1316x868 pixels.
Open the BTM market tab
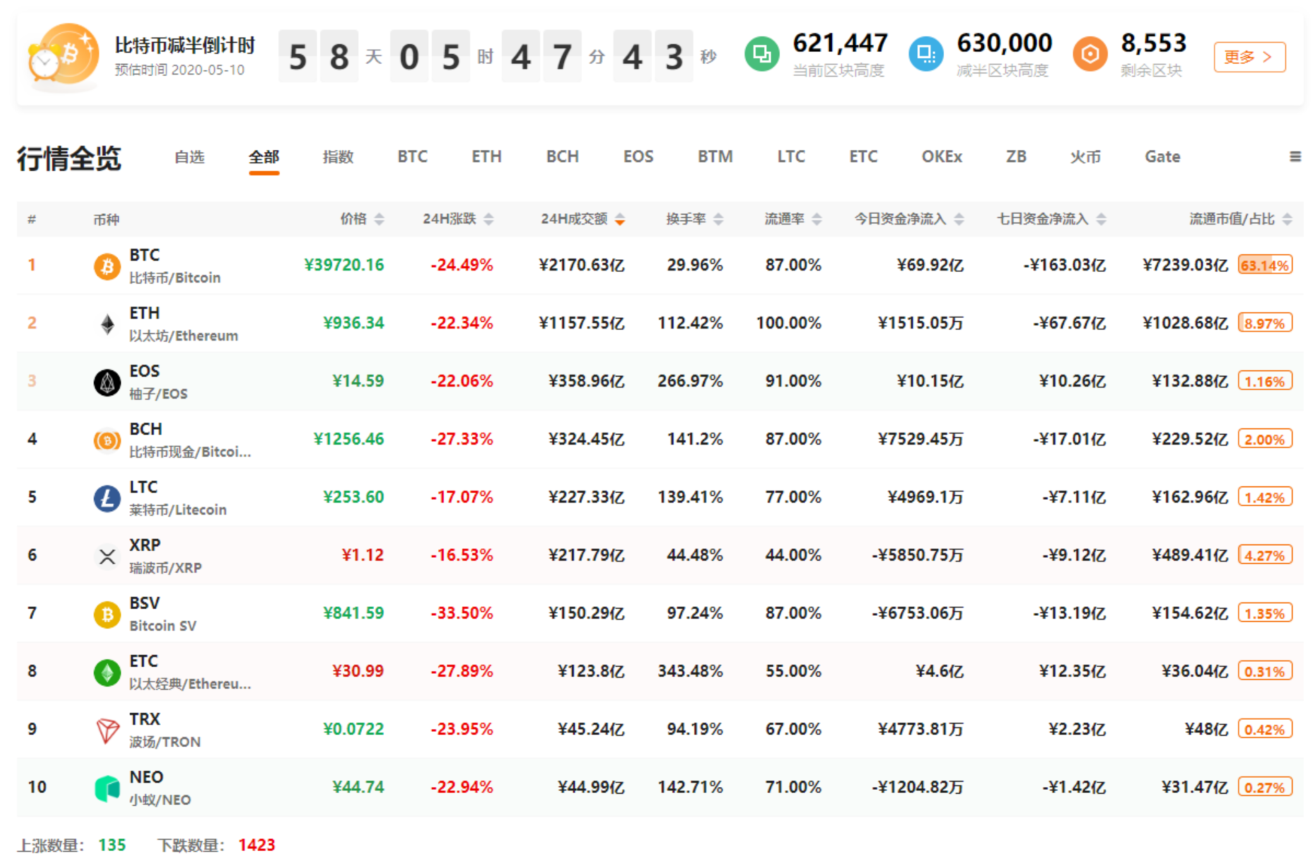pyautogui.click(x=715, y=157)
